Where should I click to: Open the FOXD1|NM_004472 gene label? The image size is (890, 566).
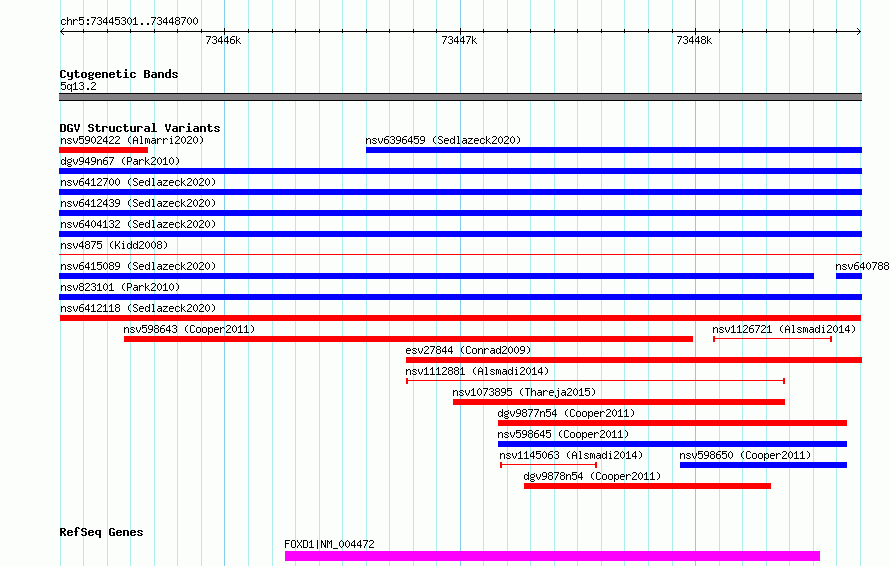[x=329, y=544]
